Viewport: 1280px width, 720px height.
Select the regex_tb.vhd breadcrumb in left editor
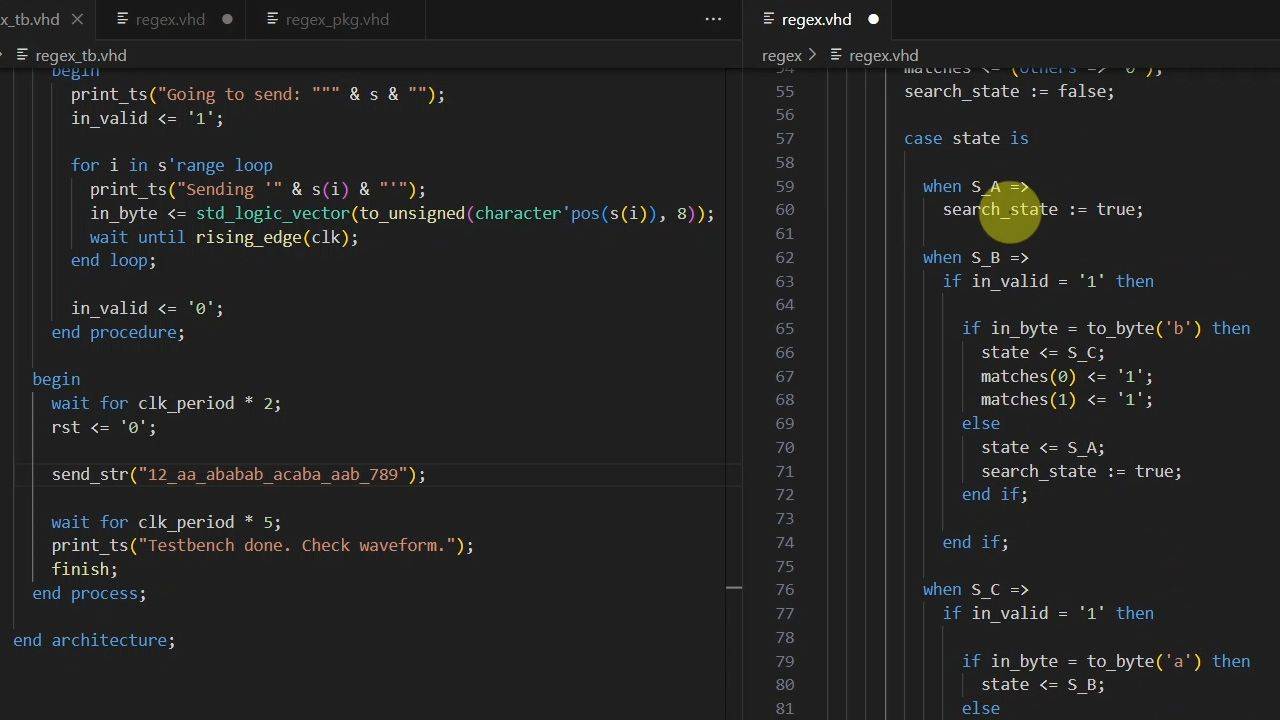[80, 55]
